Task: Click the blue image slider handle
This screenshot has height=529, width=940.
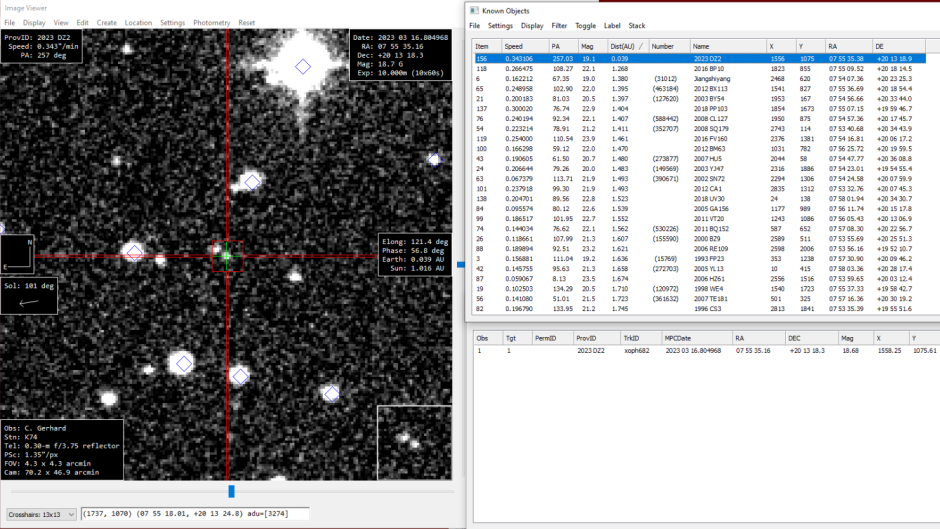Action: pos(232,491)
